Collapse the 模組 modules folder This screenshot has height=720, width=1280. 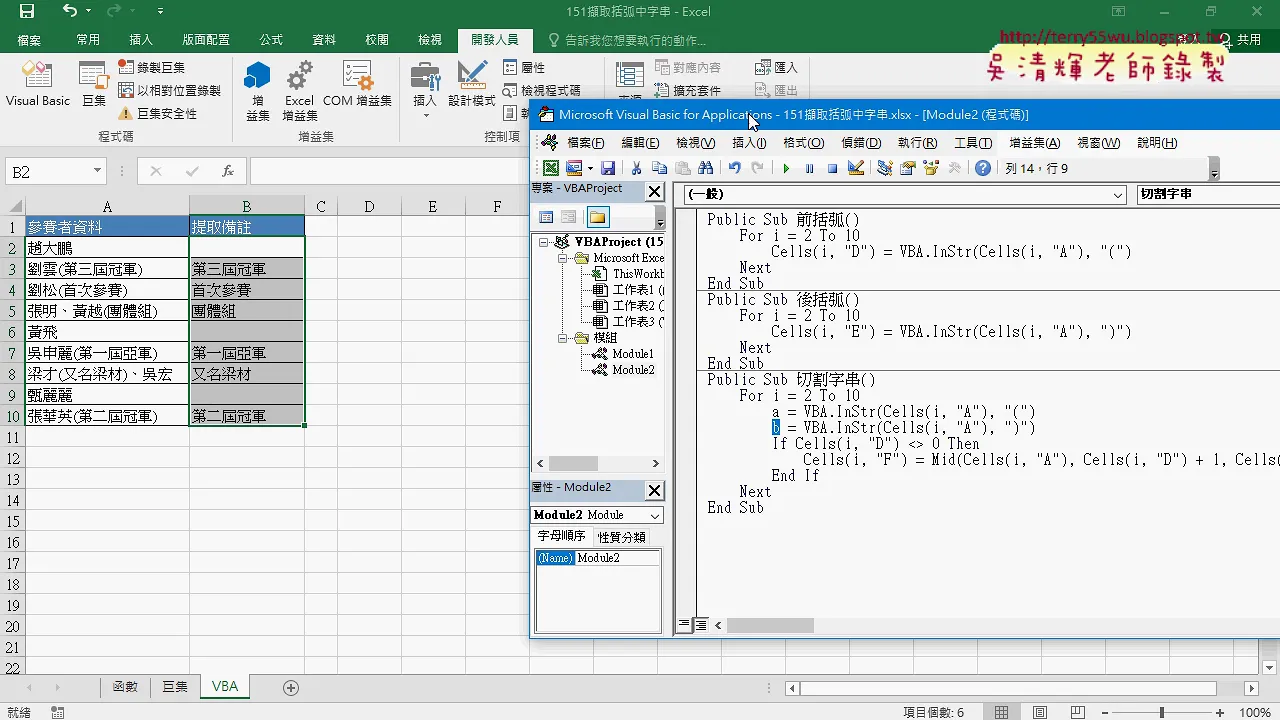point(564,338)
